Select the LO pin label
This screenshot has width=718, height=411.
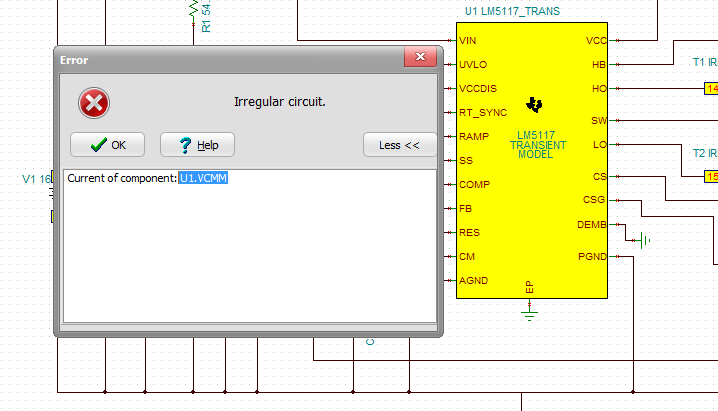[600, 145]
